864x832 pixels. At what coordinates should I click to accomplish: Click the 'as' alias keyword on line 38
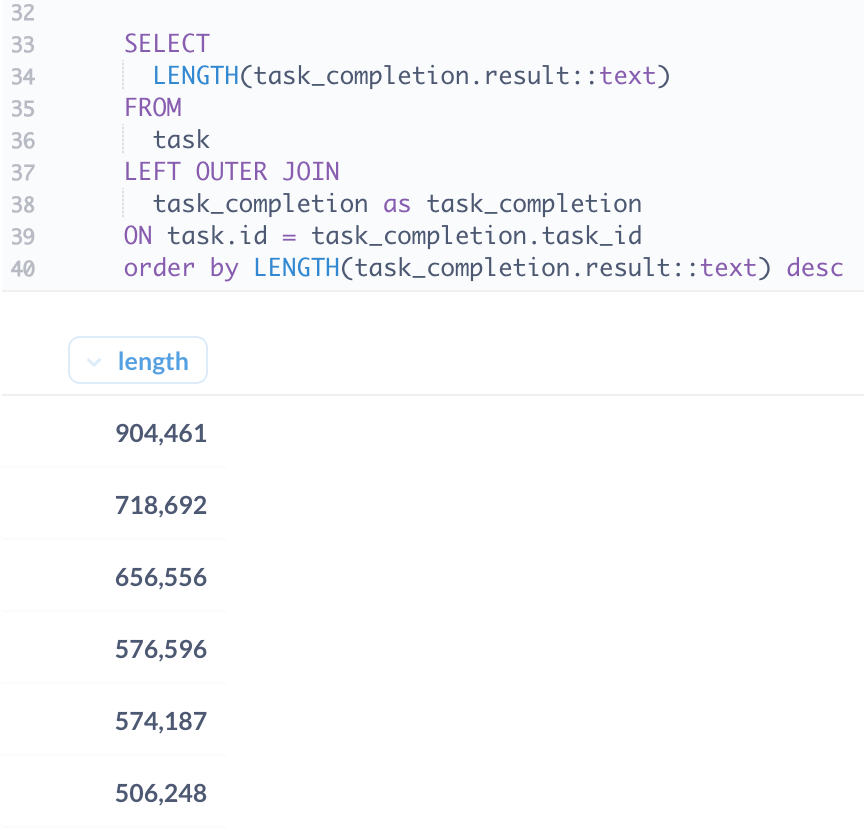click(397, 204)
